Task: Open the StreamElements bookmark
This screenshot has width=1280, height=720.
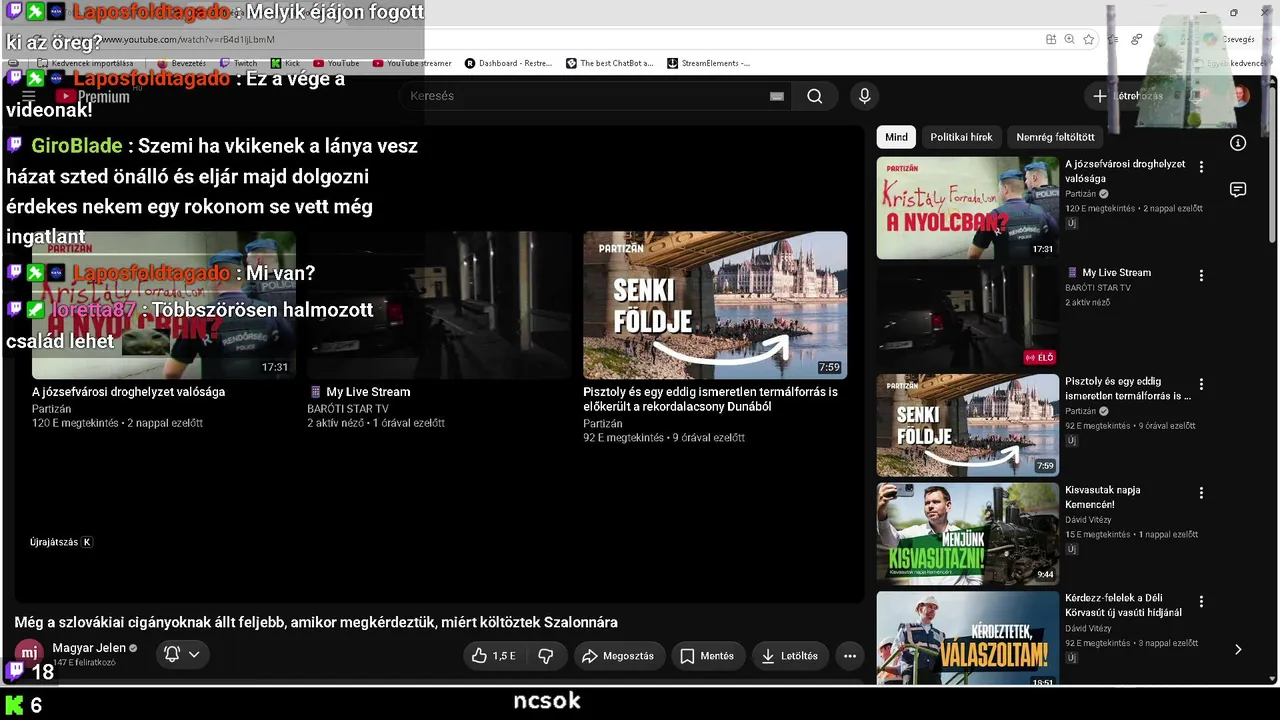Action: coord(708,63)
